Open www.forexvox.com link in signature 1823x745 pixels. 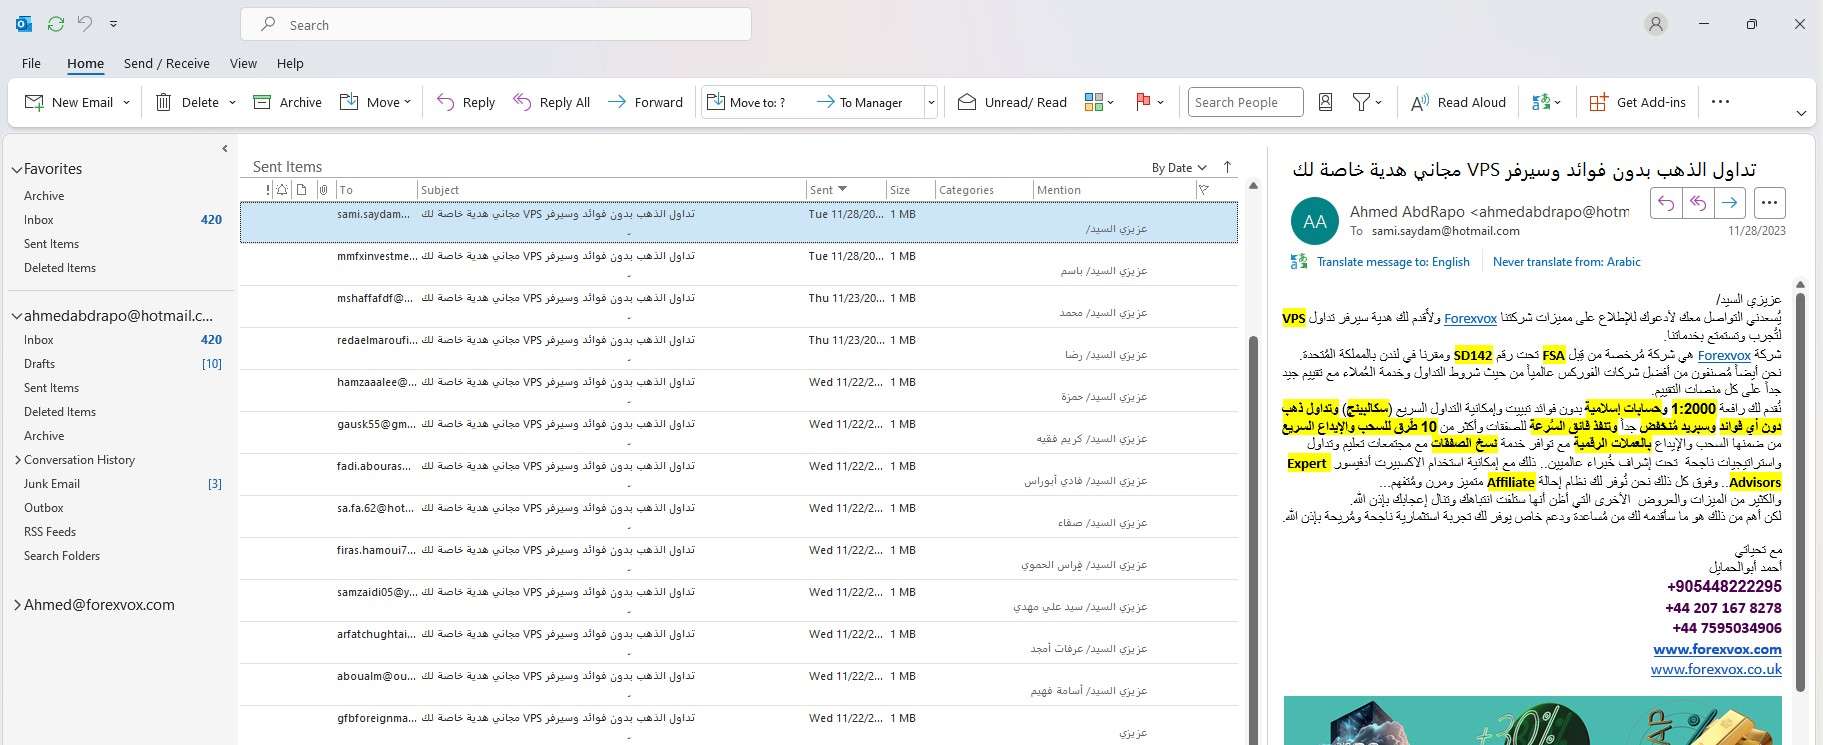pyautogui.click(x=1716, y=649)
